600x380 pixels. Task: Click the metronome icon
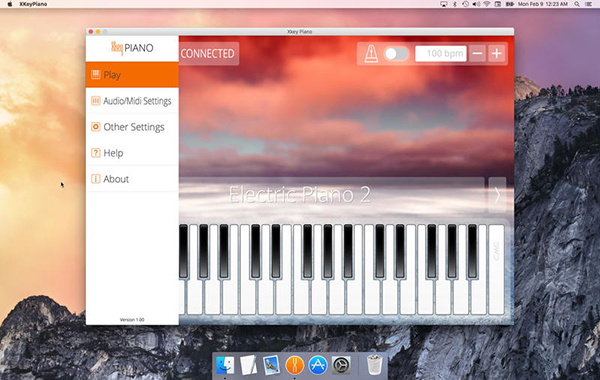[371, 54]
